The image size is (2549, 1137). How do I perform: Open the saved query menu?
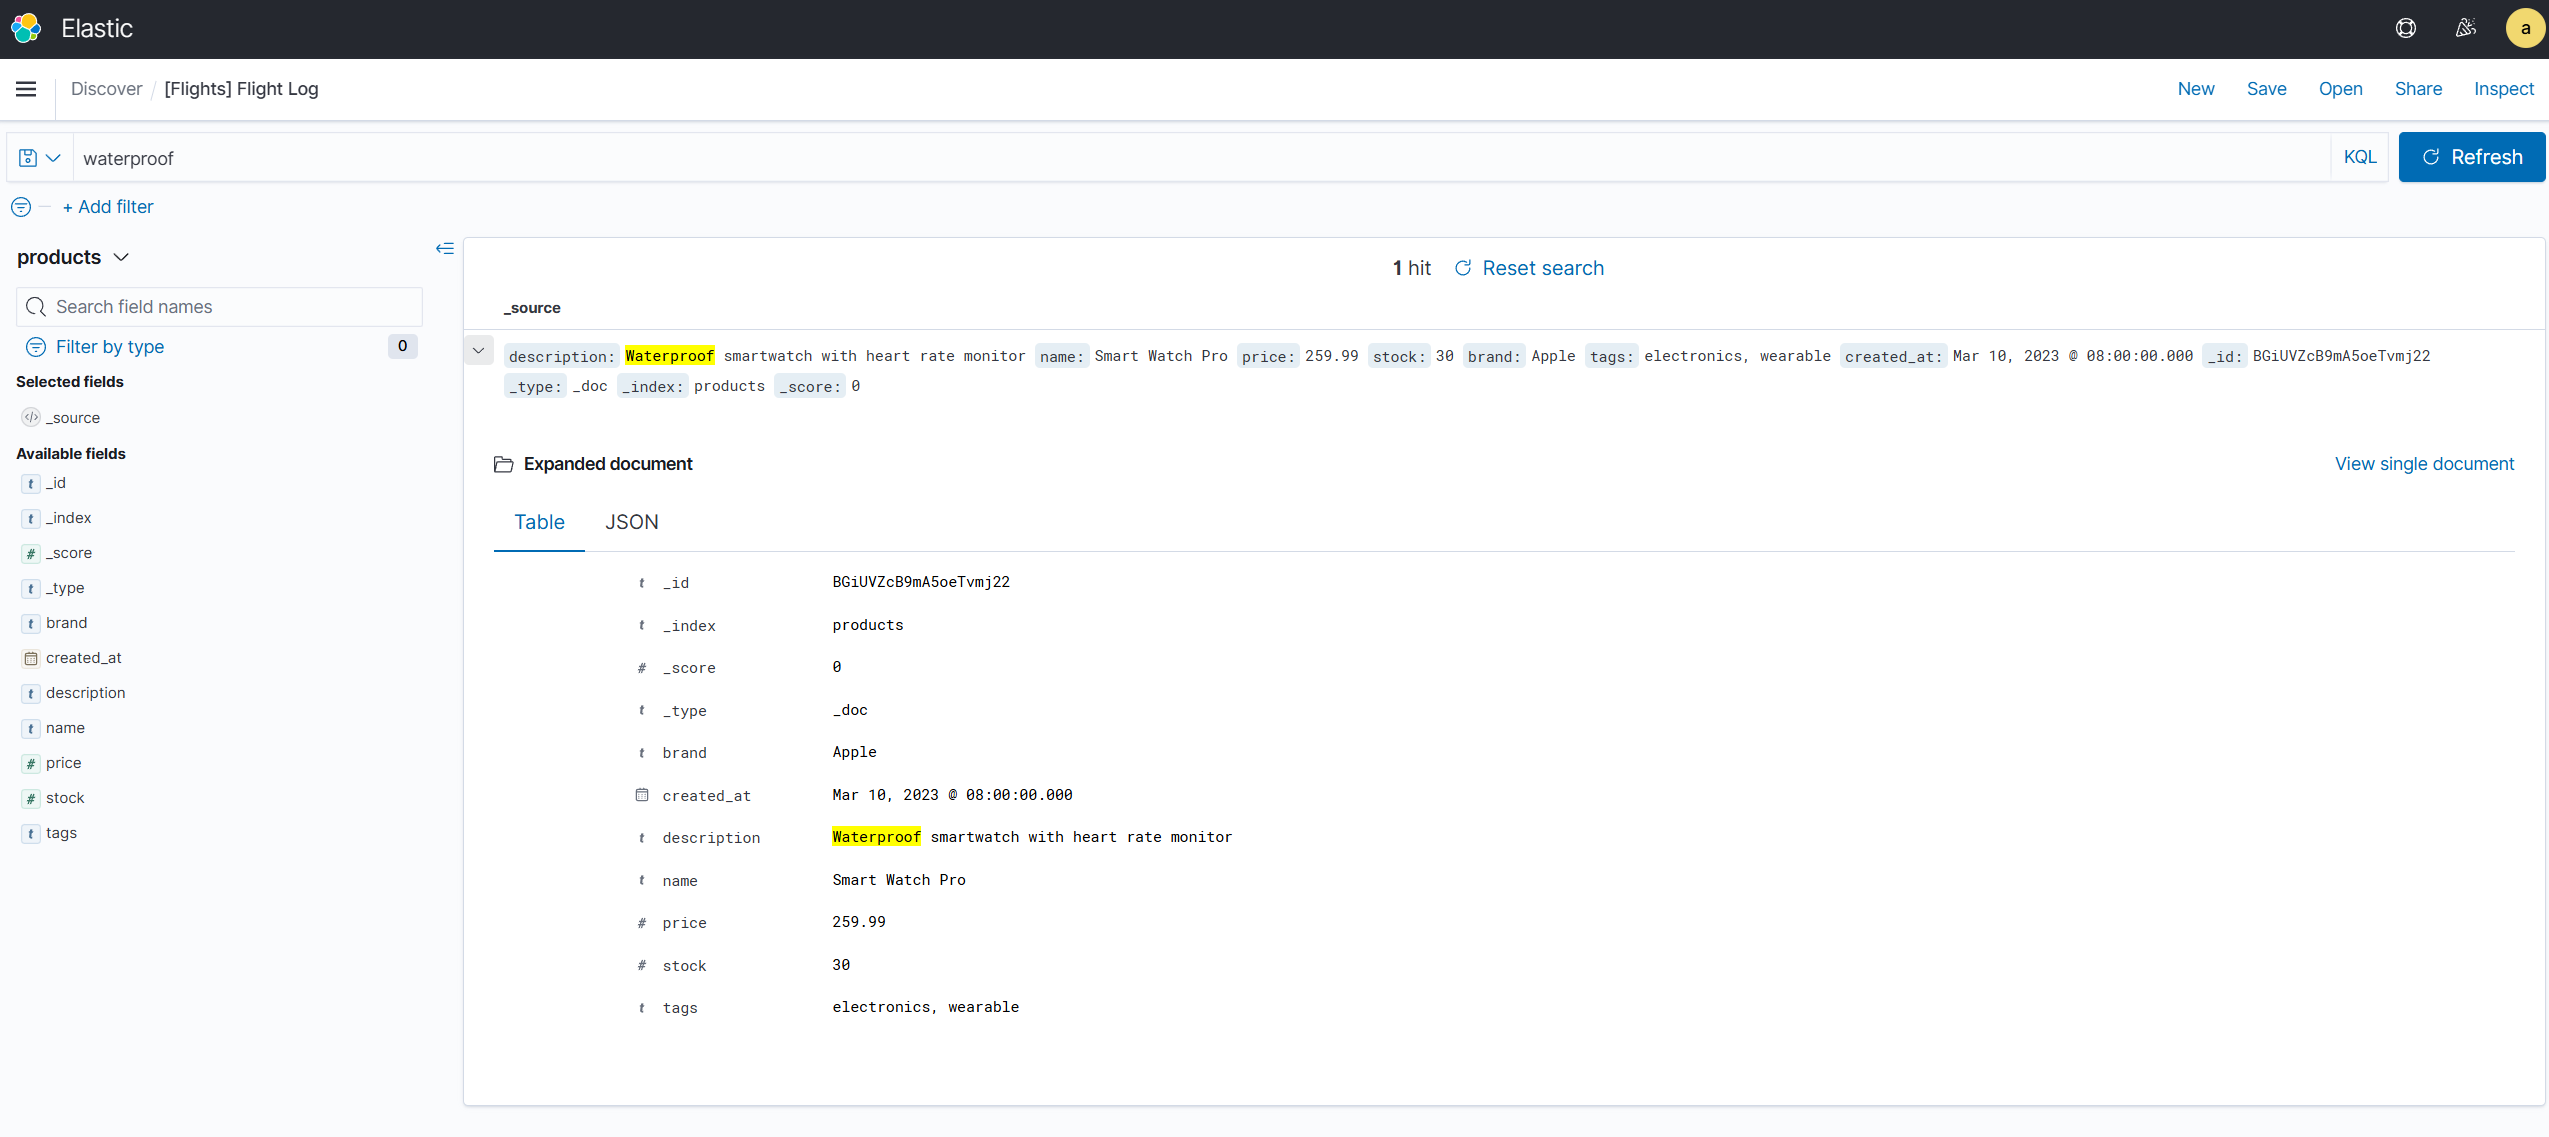pos(40,158)
